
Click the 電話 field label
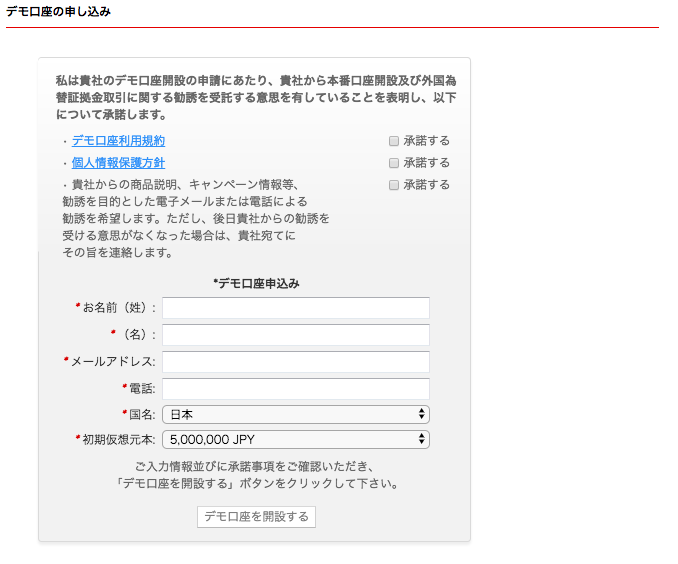[143, 389]
